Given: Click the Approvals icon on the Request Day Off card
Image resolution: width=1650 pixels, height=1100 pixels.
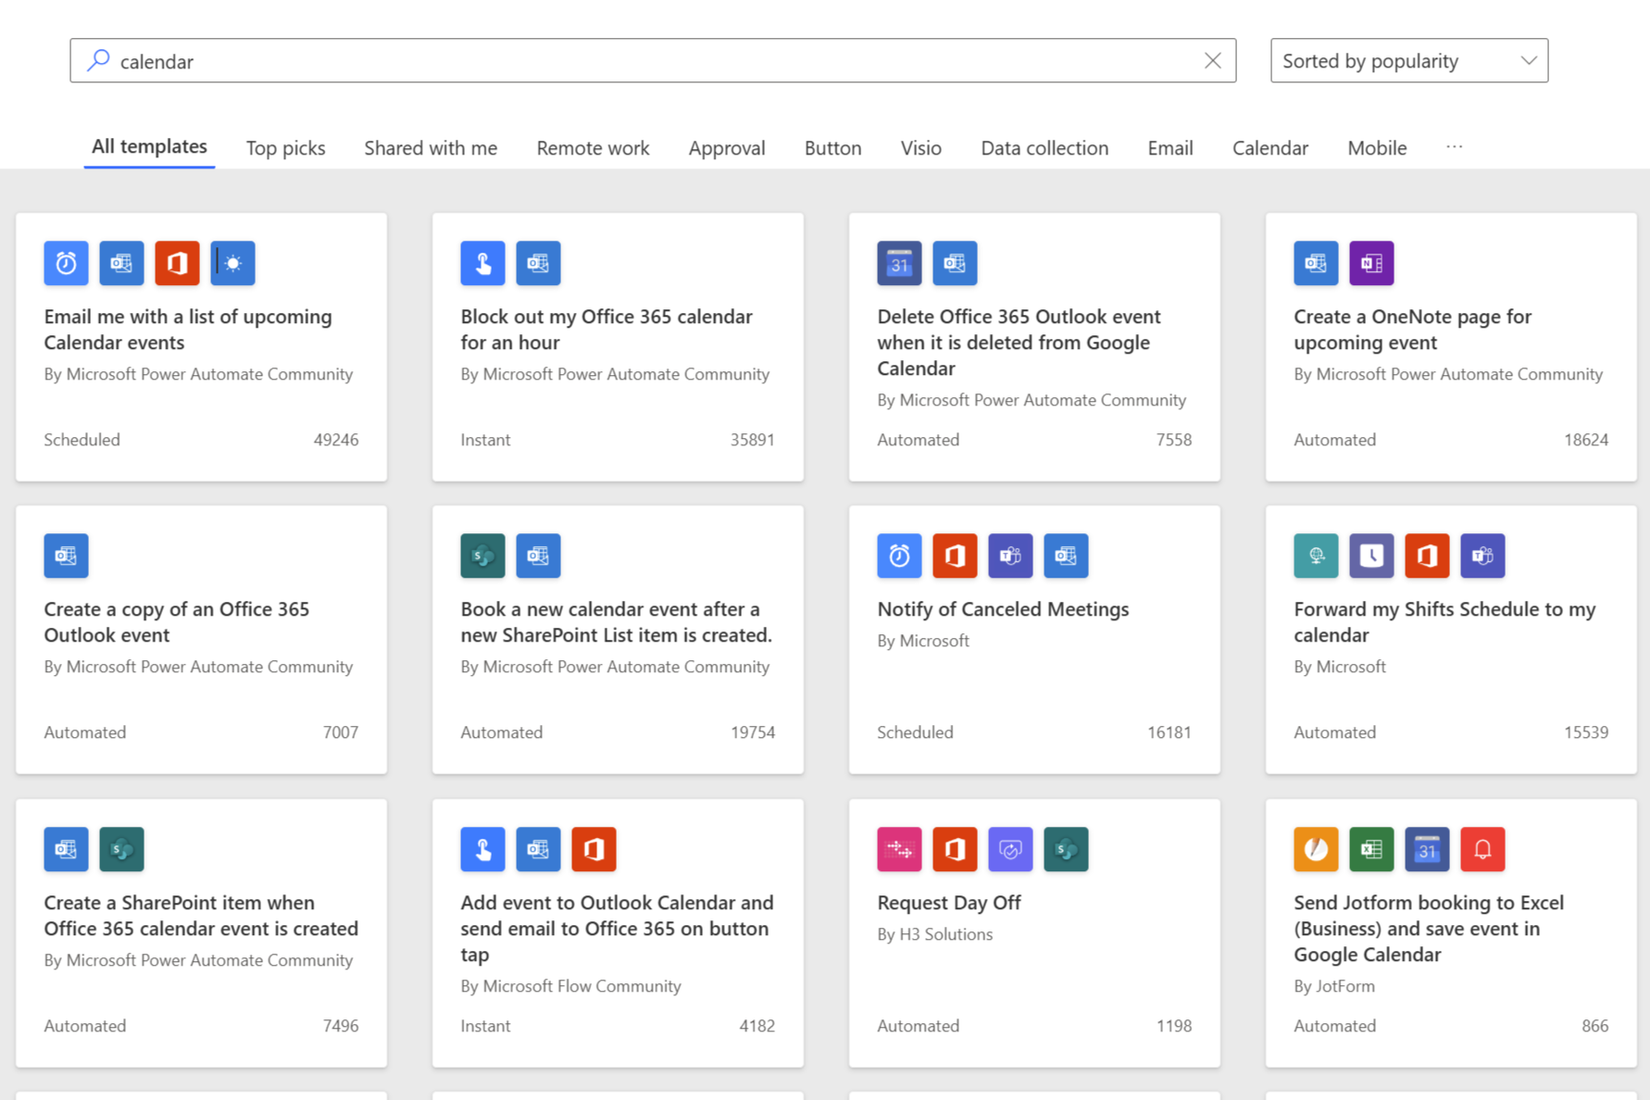Looking at the screenshot, I should [1010, 849].
